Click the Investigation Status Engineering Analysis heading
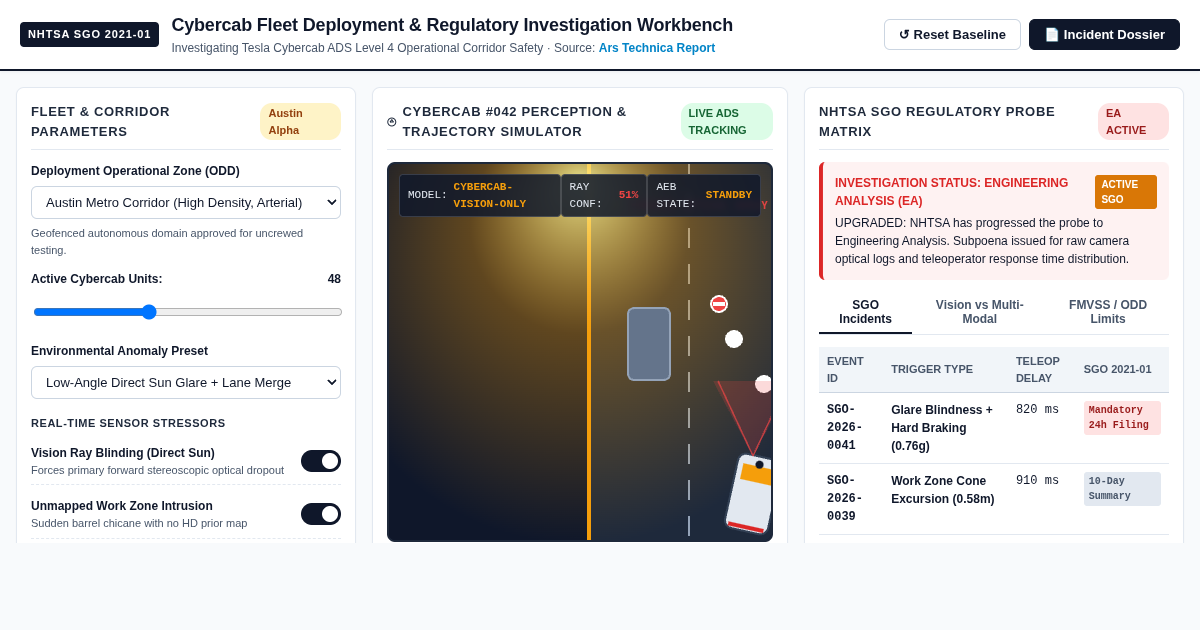This screenshot has width=1200, height=630. [x=951, y=192]
